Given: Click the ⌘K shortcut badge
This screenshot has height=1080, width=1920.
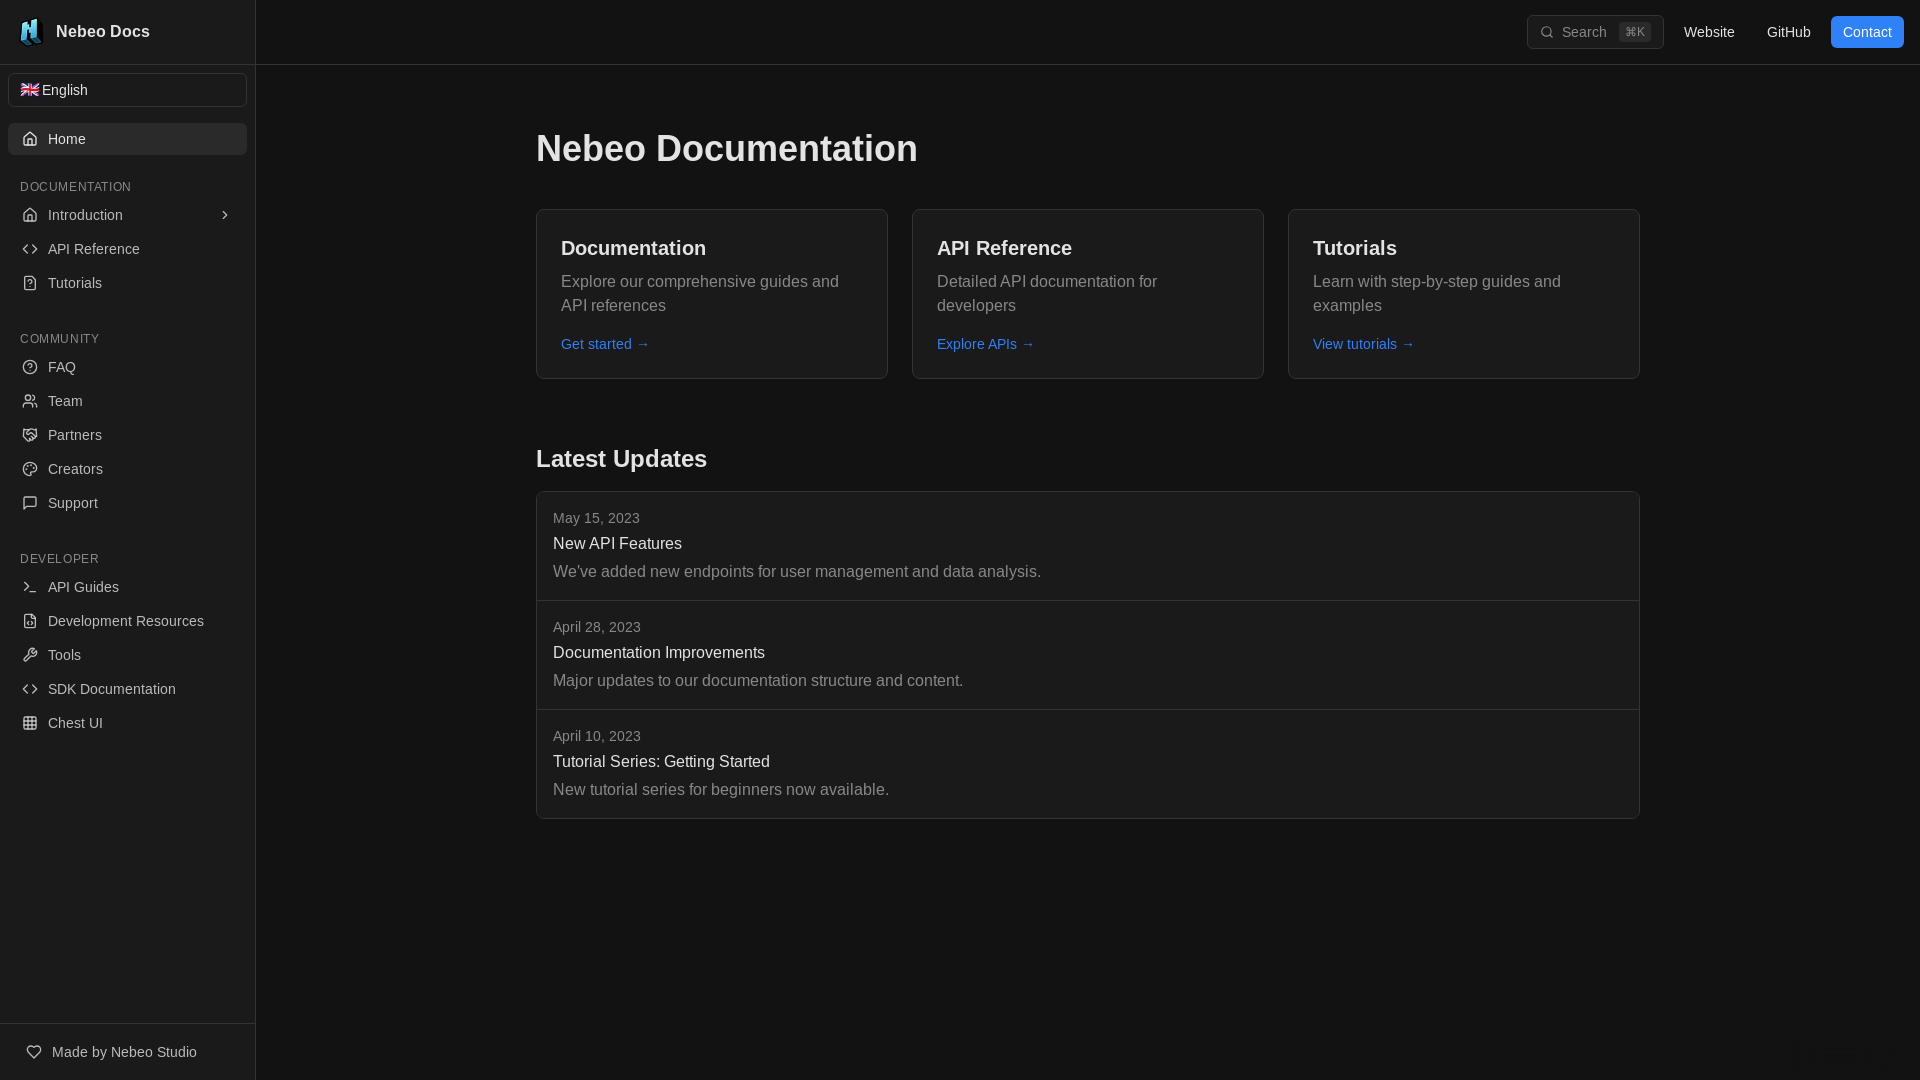Looking at the screenshot, I should coord(1635,32).
